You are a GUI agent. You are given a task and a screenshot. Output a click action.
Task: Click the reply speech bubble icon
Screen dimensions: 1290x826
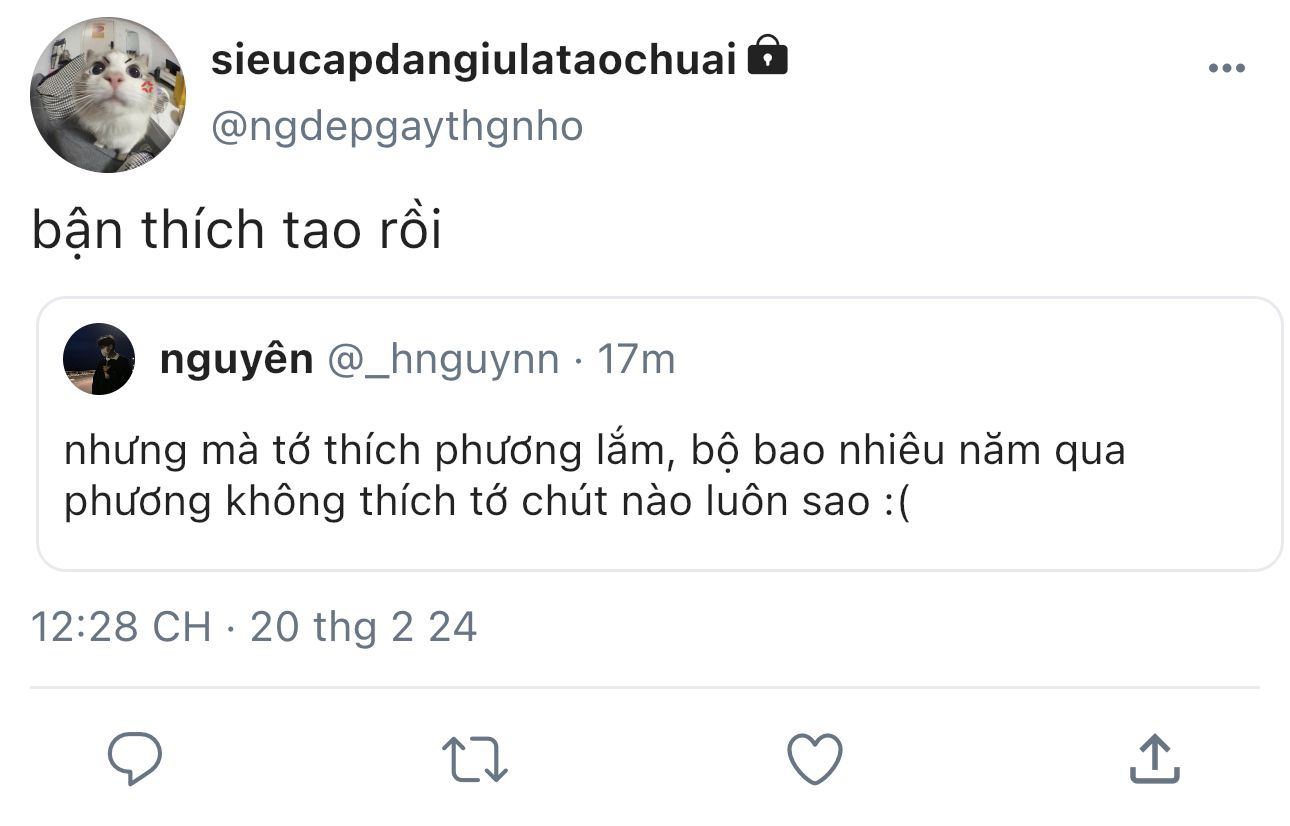[x=135, y=759]
